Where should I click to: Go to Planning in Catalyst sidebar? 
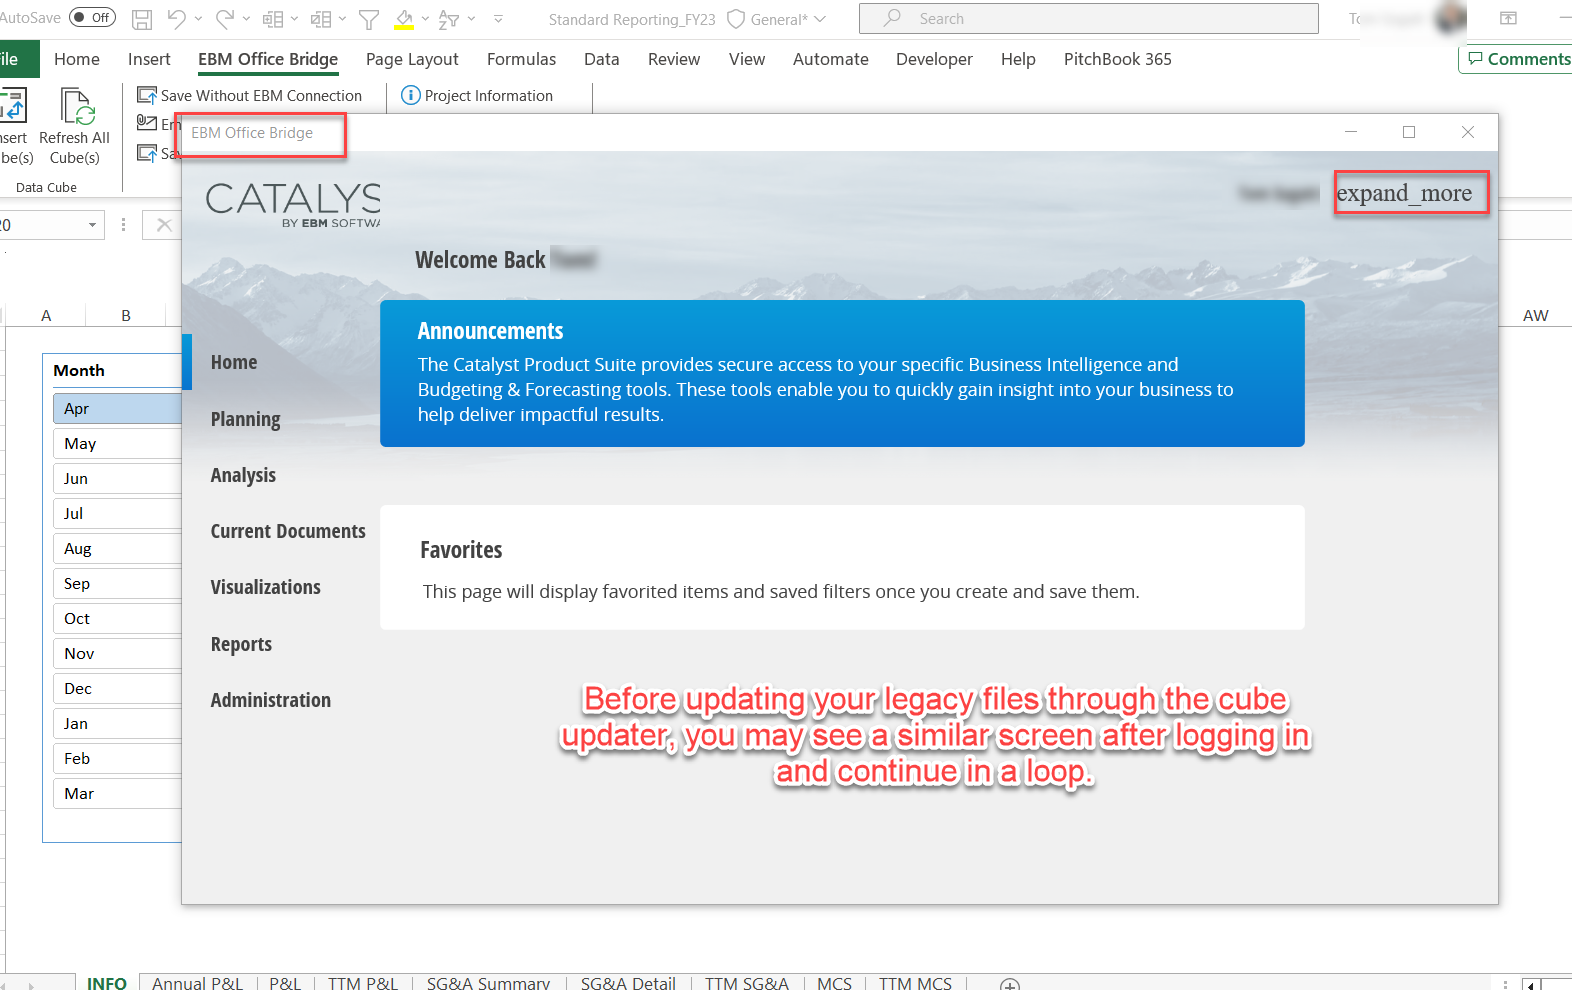coord(245,419)
